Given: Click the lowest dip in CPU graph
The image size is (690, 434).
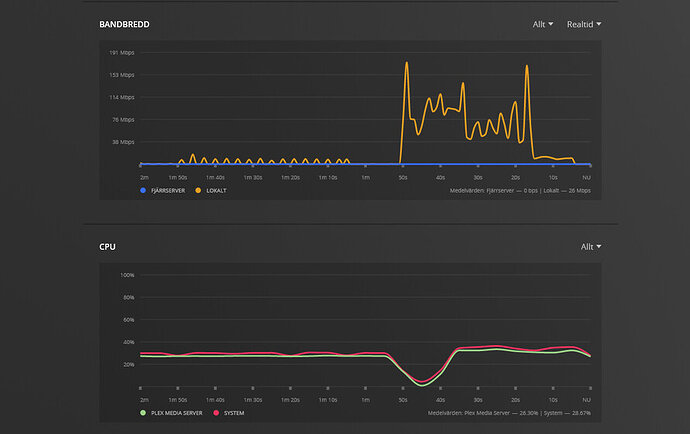Looking at the screenshot, I should pos(422,384).
